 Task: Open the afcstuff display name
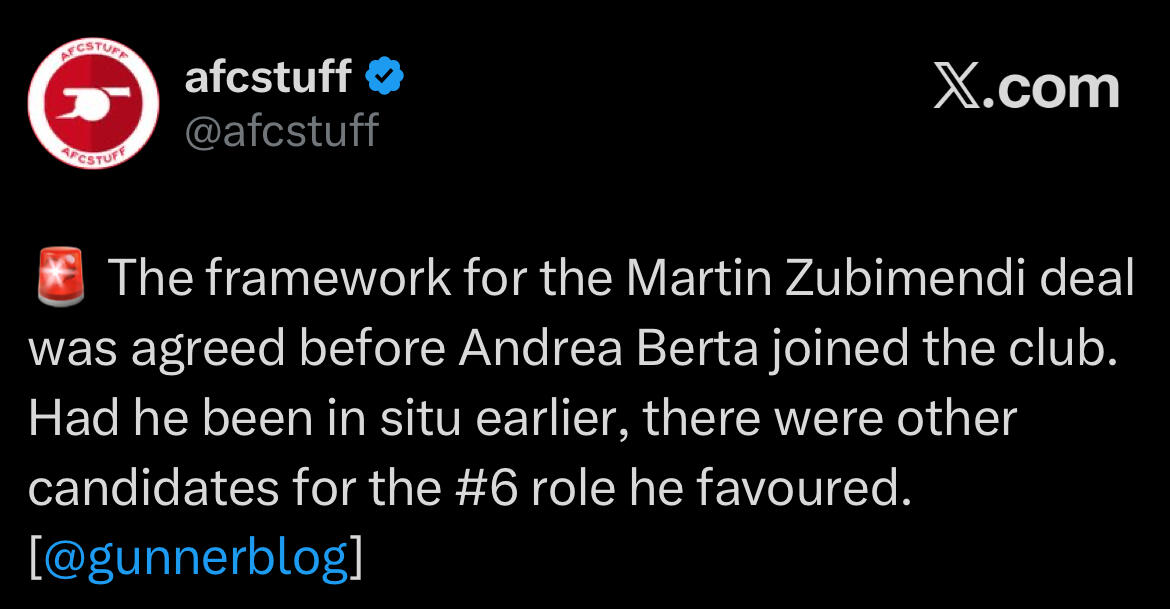click(268, 77)
